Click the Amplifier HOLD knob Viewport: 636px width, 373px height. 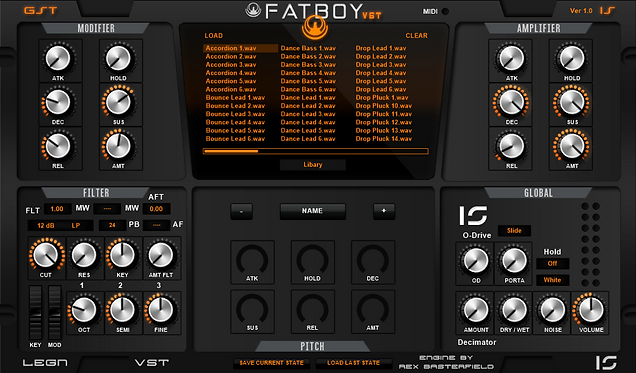tap(572, 58)
